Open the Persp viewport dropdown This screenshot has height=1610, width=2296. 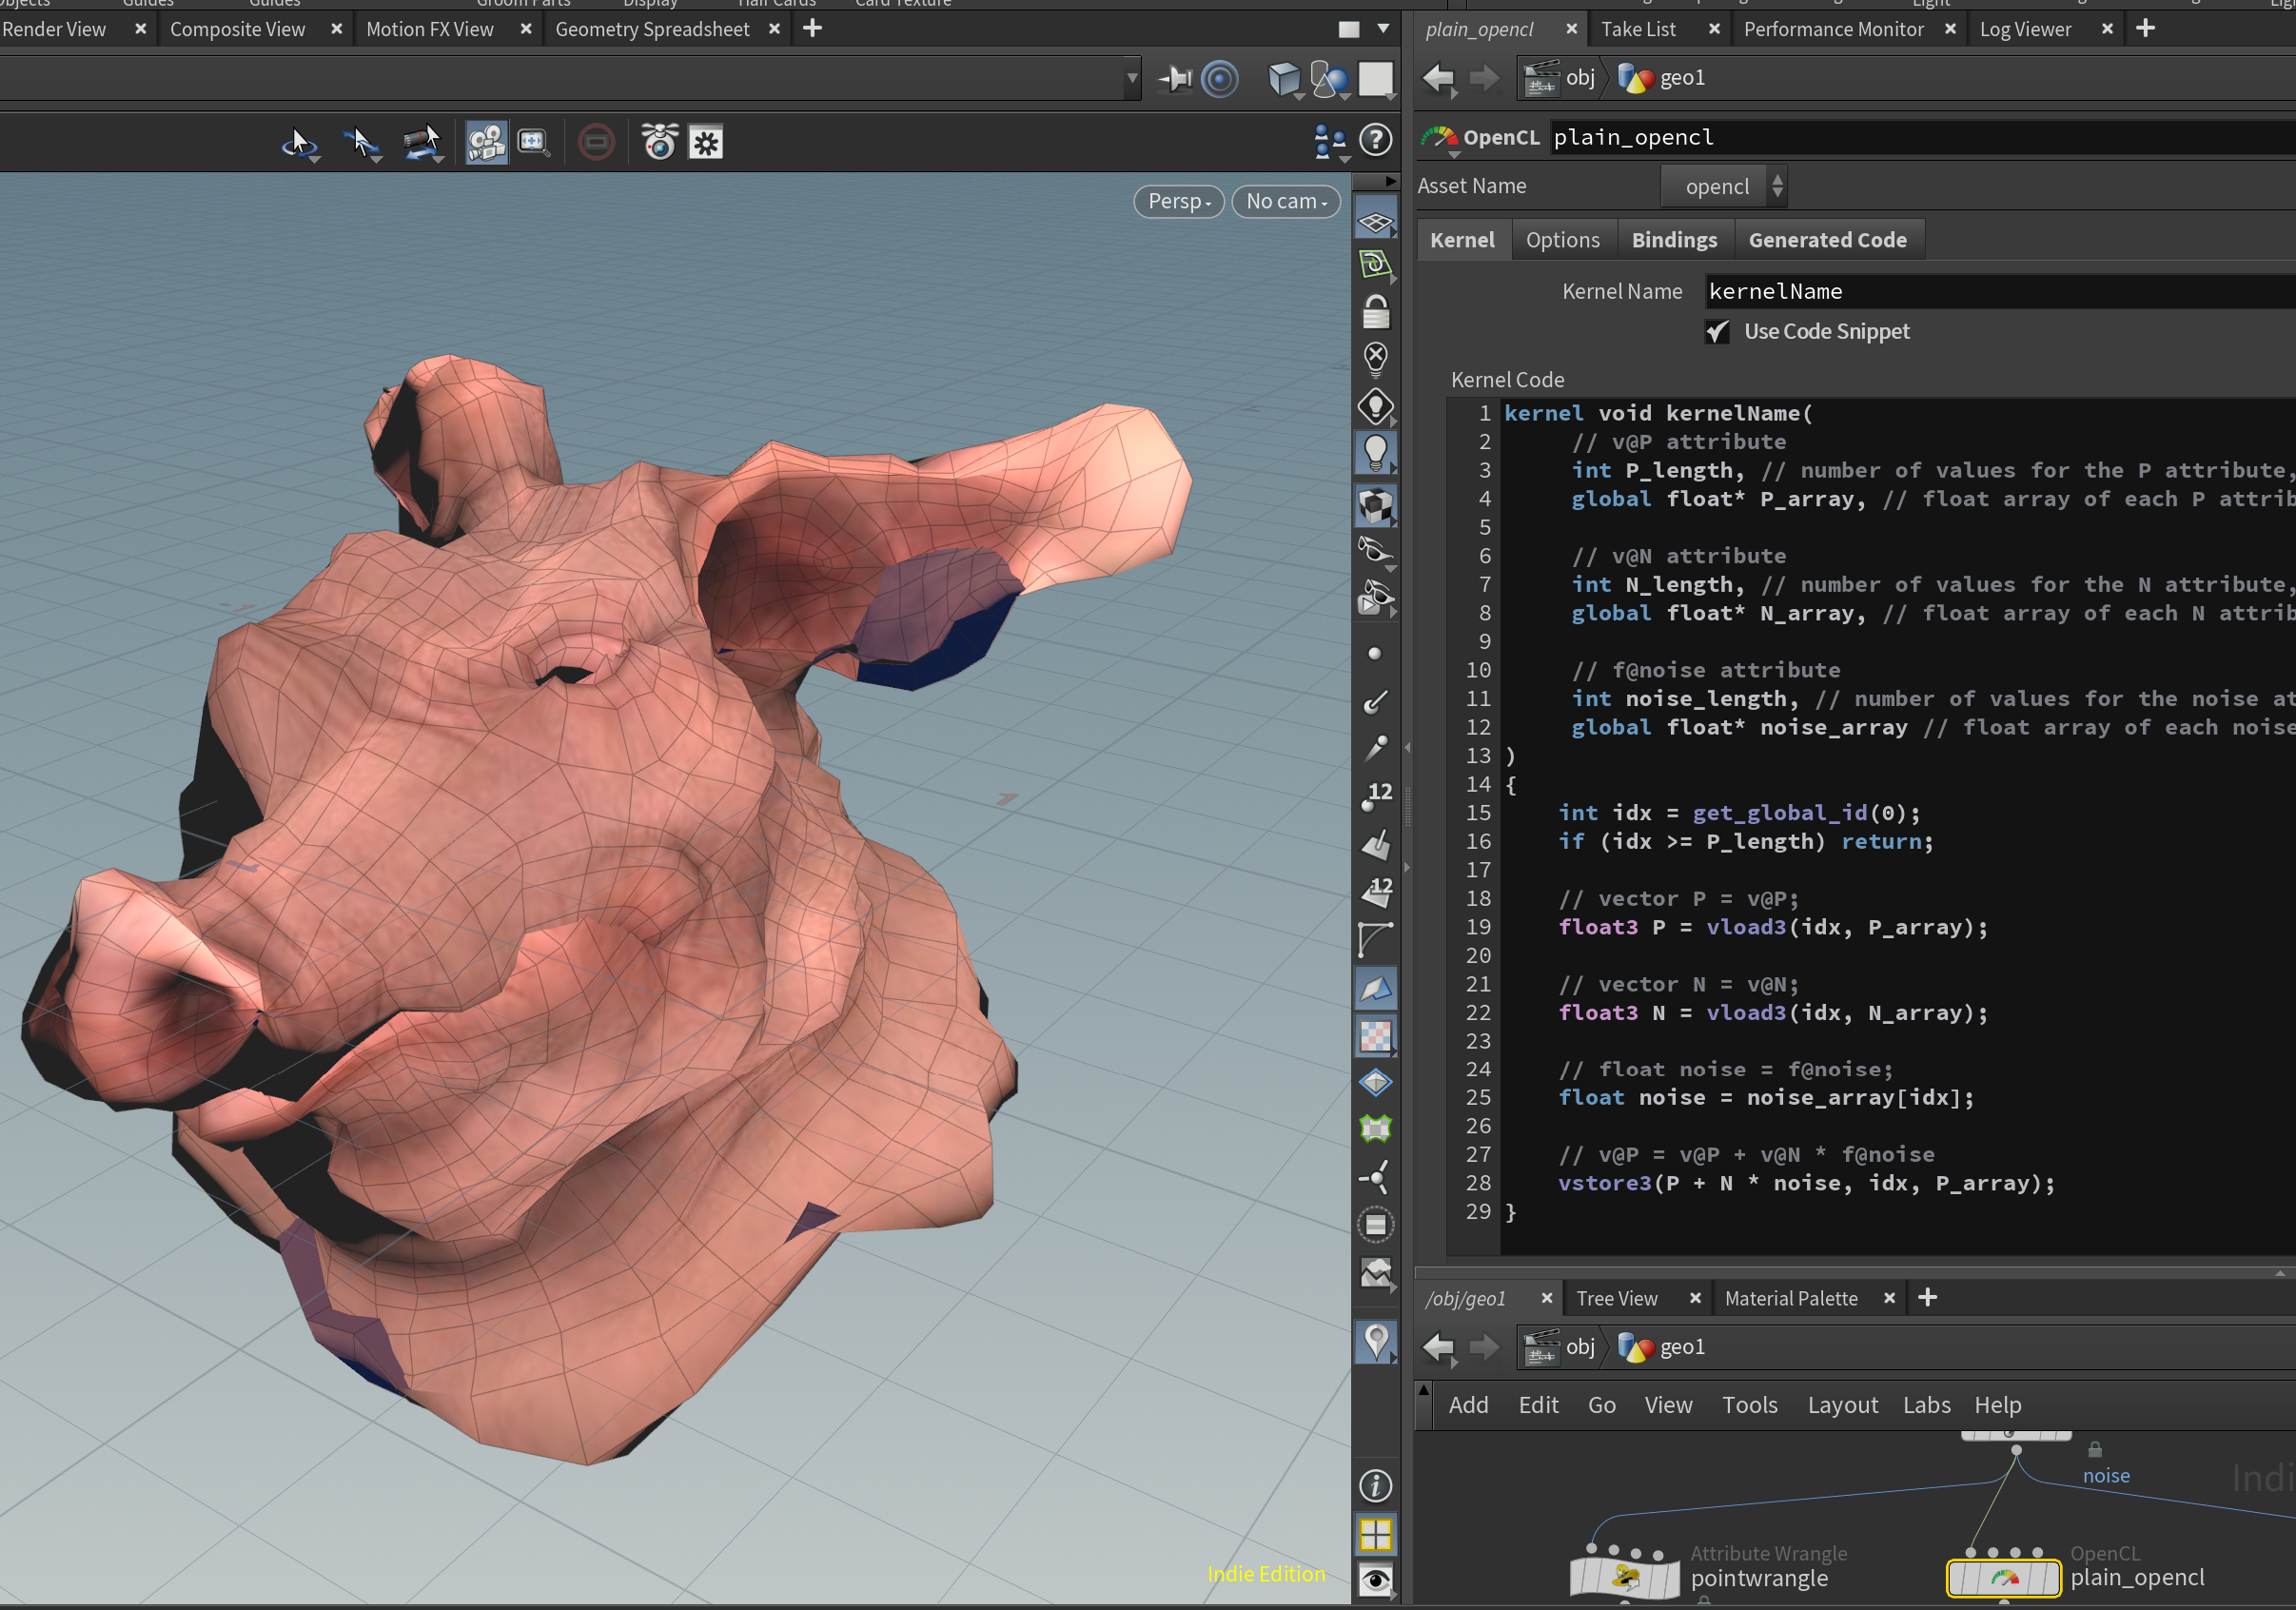[x=1179, y=201]
